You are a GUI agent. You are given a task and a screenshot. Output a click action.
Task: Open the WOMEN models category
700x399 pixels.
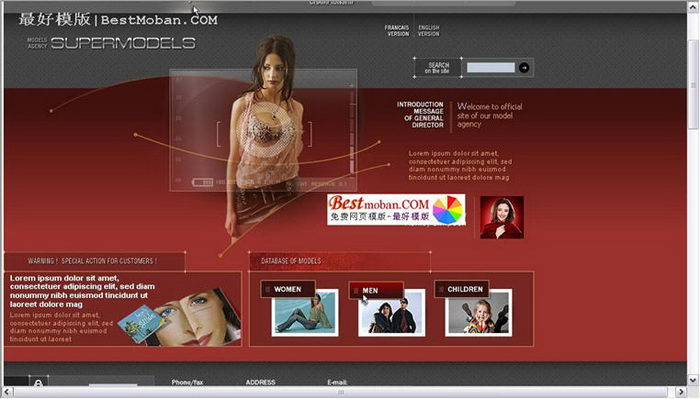[288, 289]
